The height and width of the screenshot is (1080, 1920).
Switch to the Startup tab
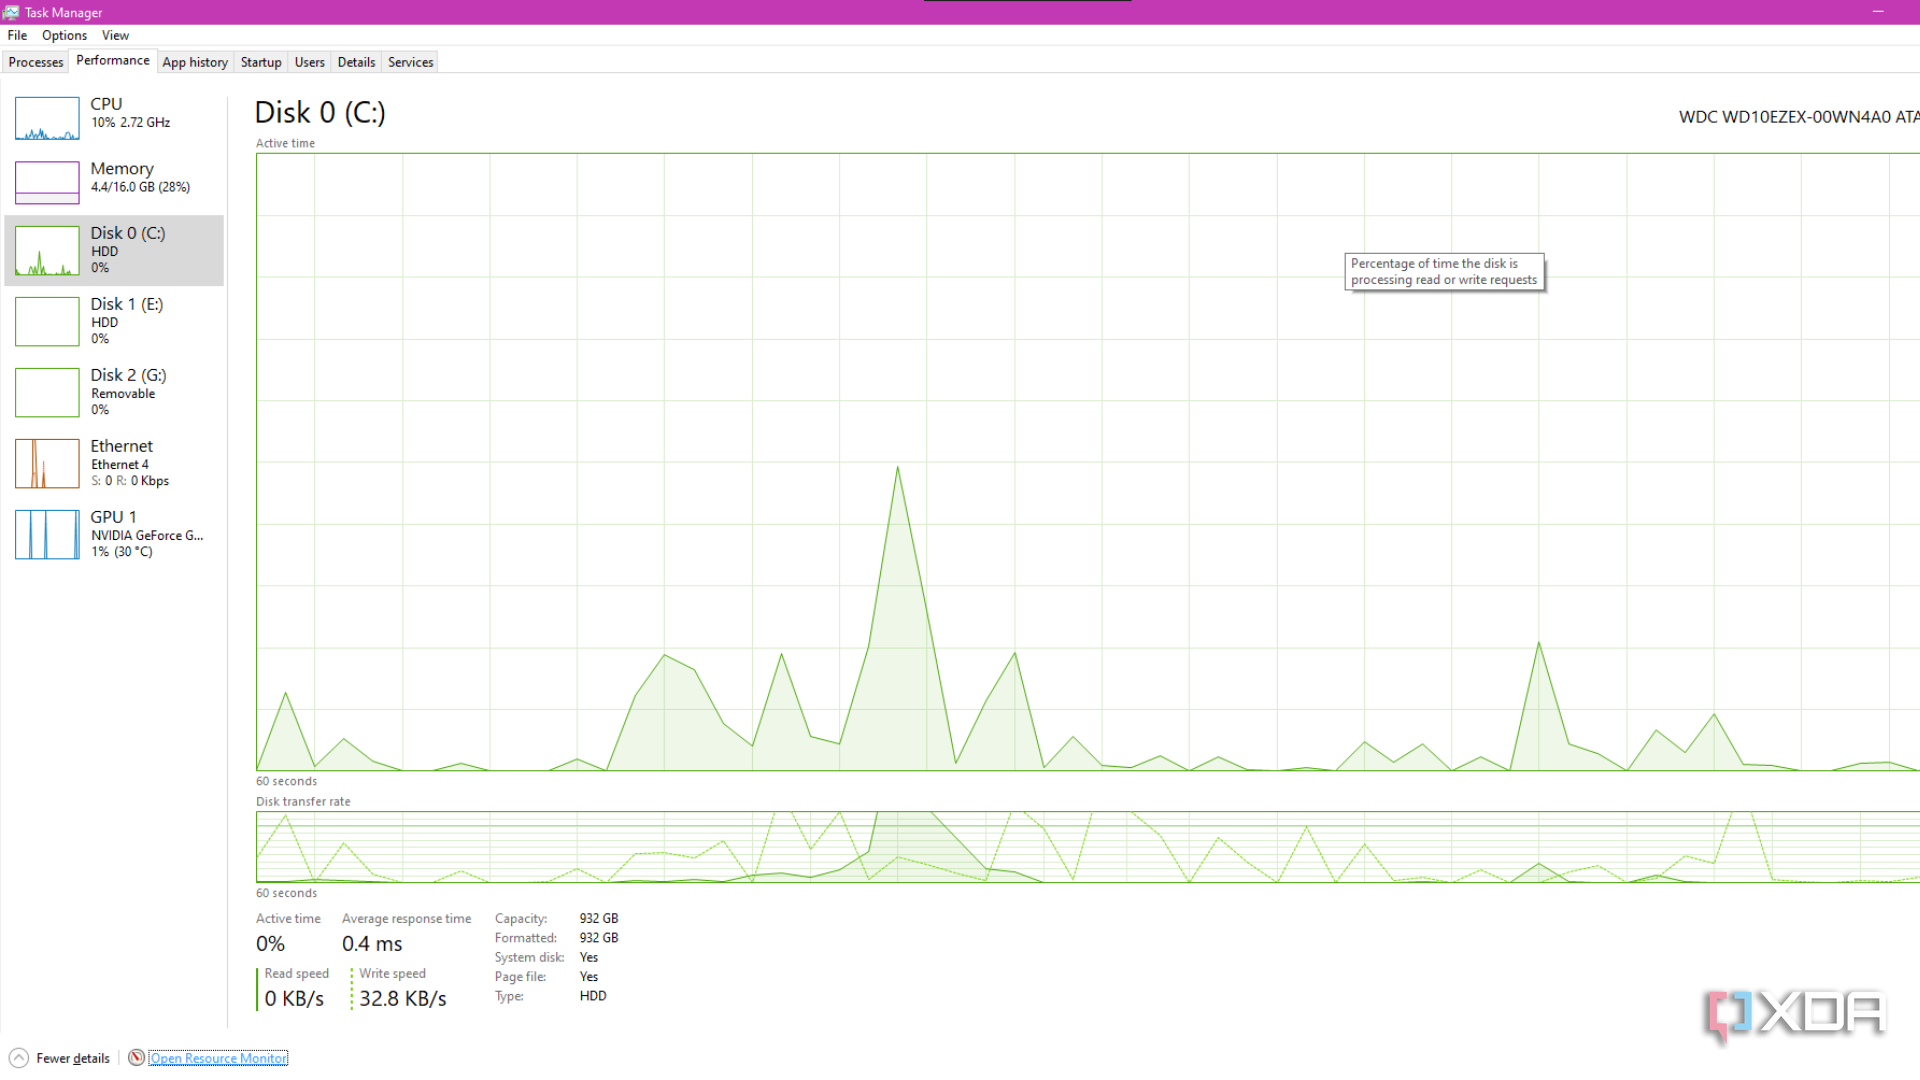261,62
